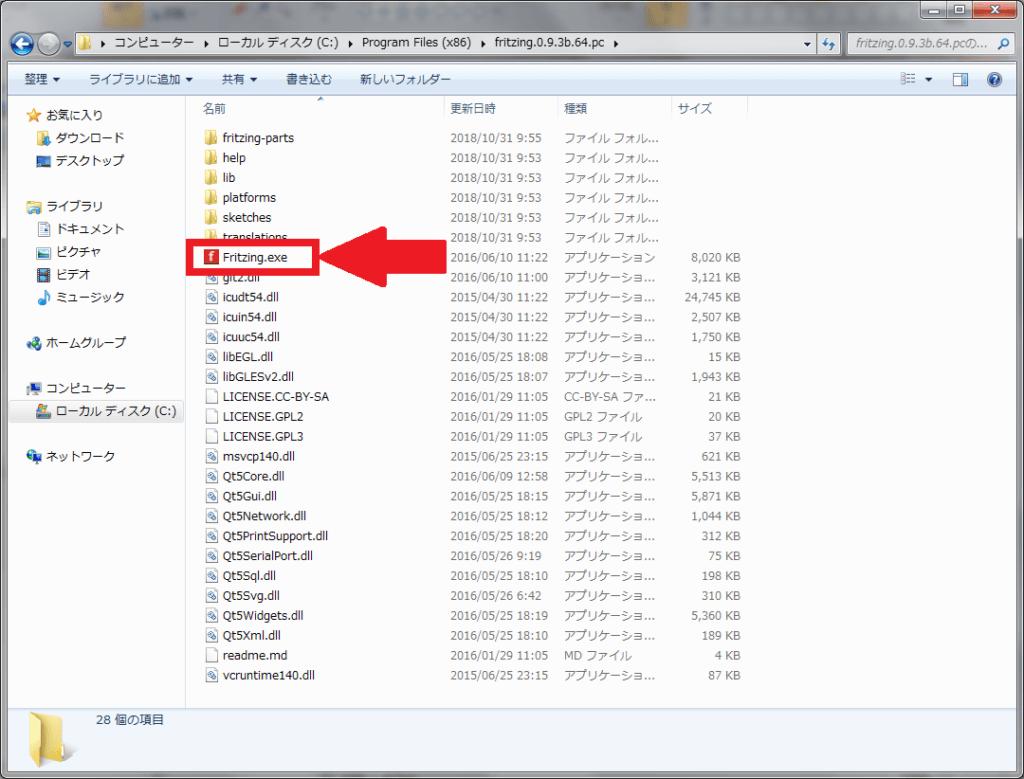This screenshot has height=779, width=1024.
Task: Select the file name Qt5Widgets.dll
Action: [x=263, y=616]
